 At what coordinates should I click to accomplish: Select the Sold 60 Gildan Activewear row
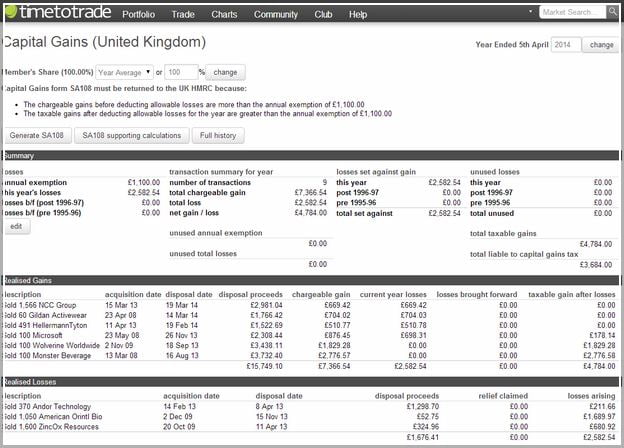pos(310,315)
